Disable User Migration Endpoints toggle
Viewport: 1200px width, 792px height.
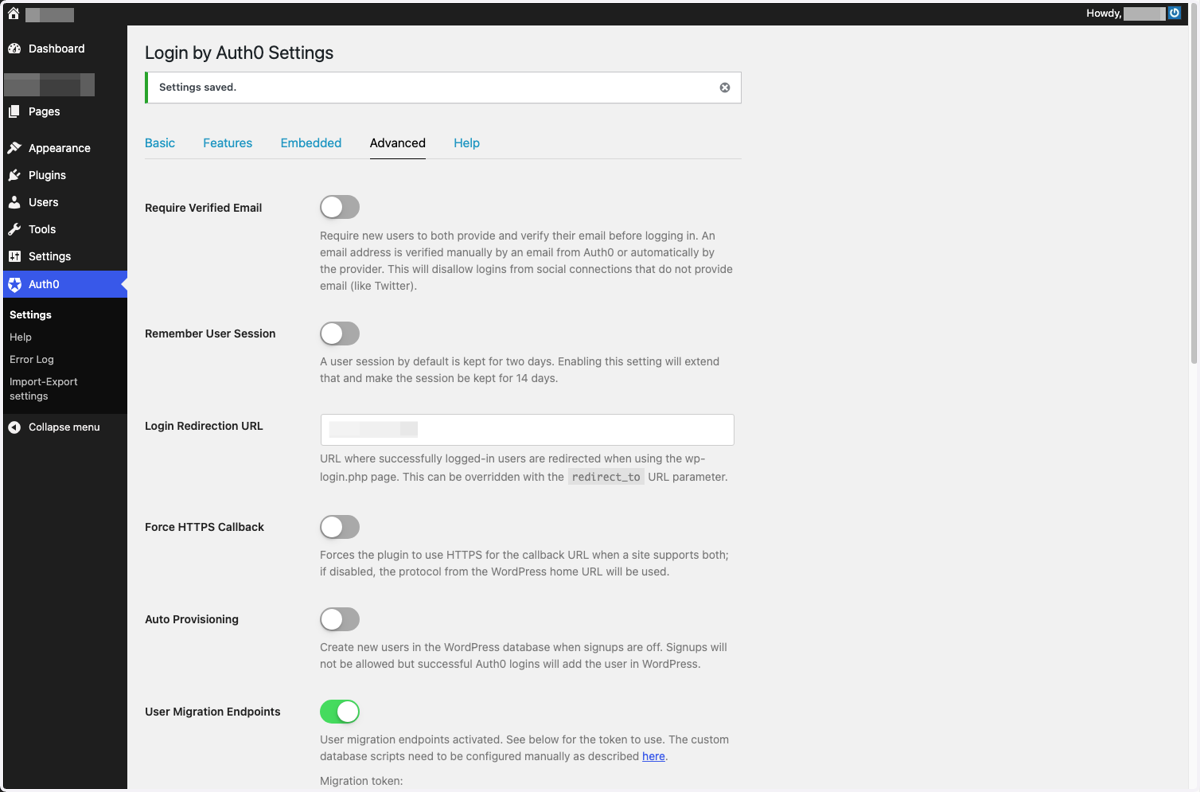click(340, 711)
